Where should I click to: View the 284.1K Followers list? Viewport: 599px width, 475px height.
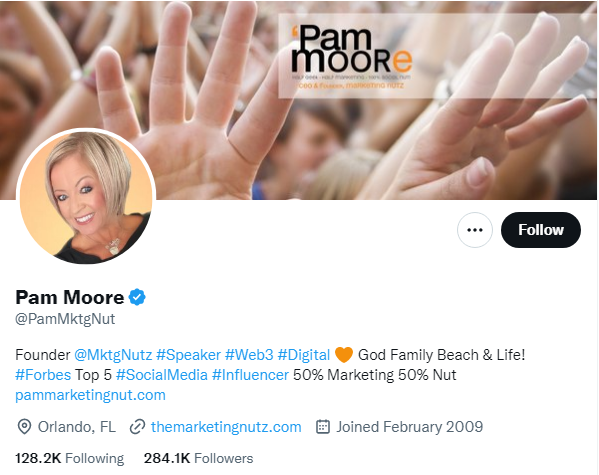point(198,458)
